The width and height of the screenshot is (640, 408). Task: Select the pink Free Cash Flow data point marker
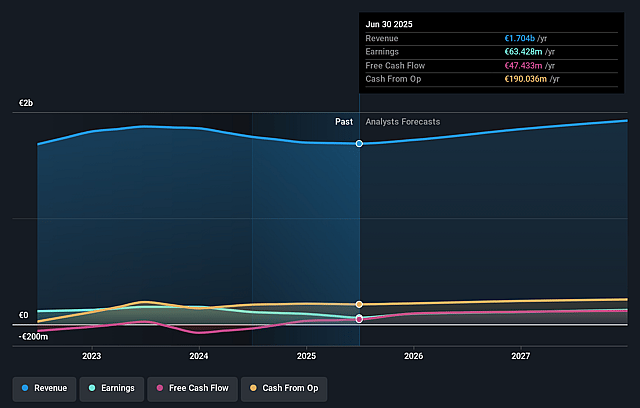pos(359,319)
